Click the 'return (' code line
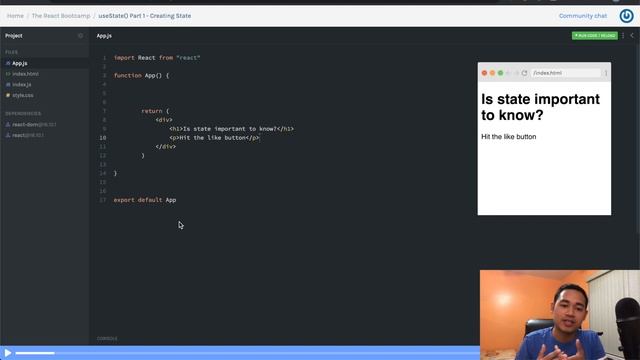The height and width of the screenshot is (360, 640). (155, 111)
